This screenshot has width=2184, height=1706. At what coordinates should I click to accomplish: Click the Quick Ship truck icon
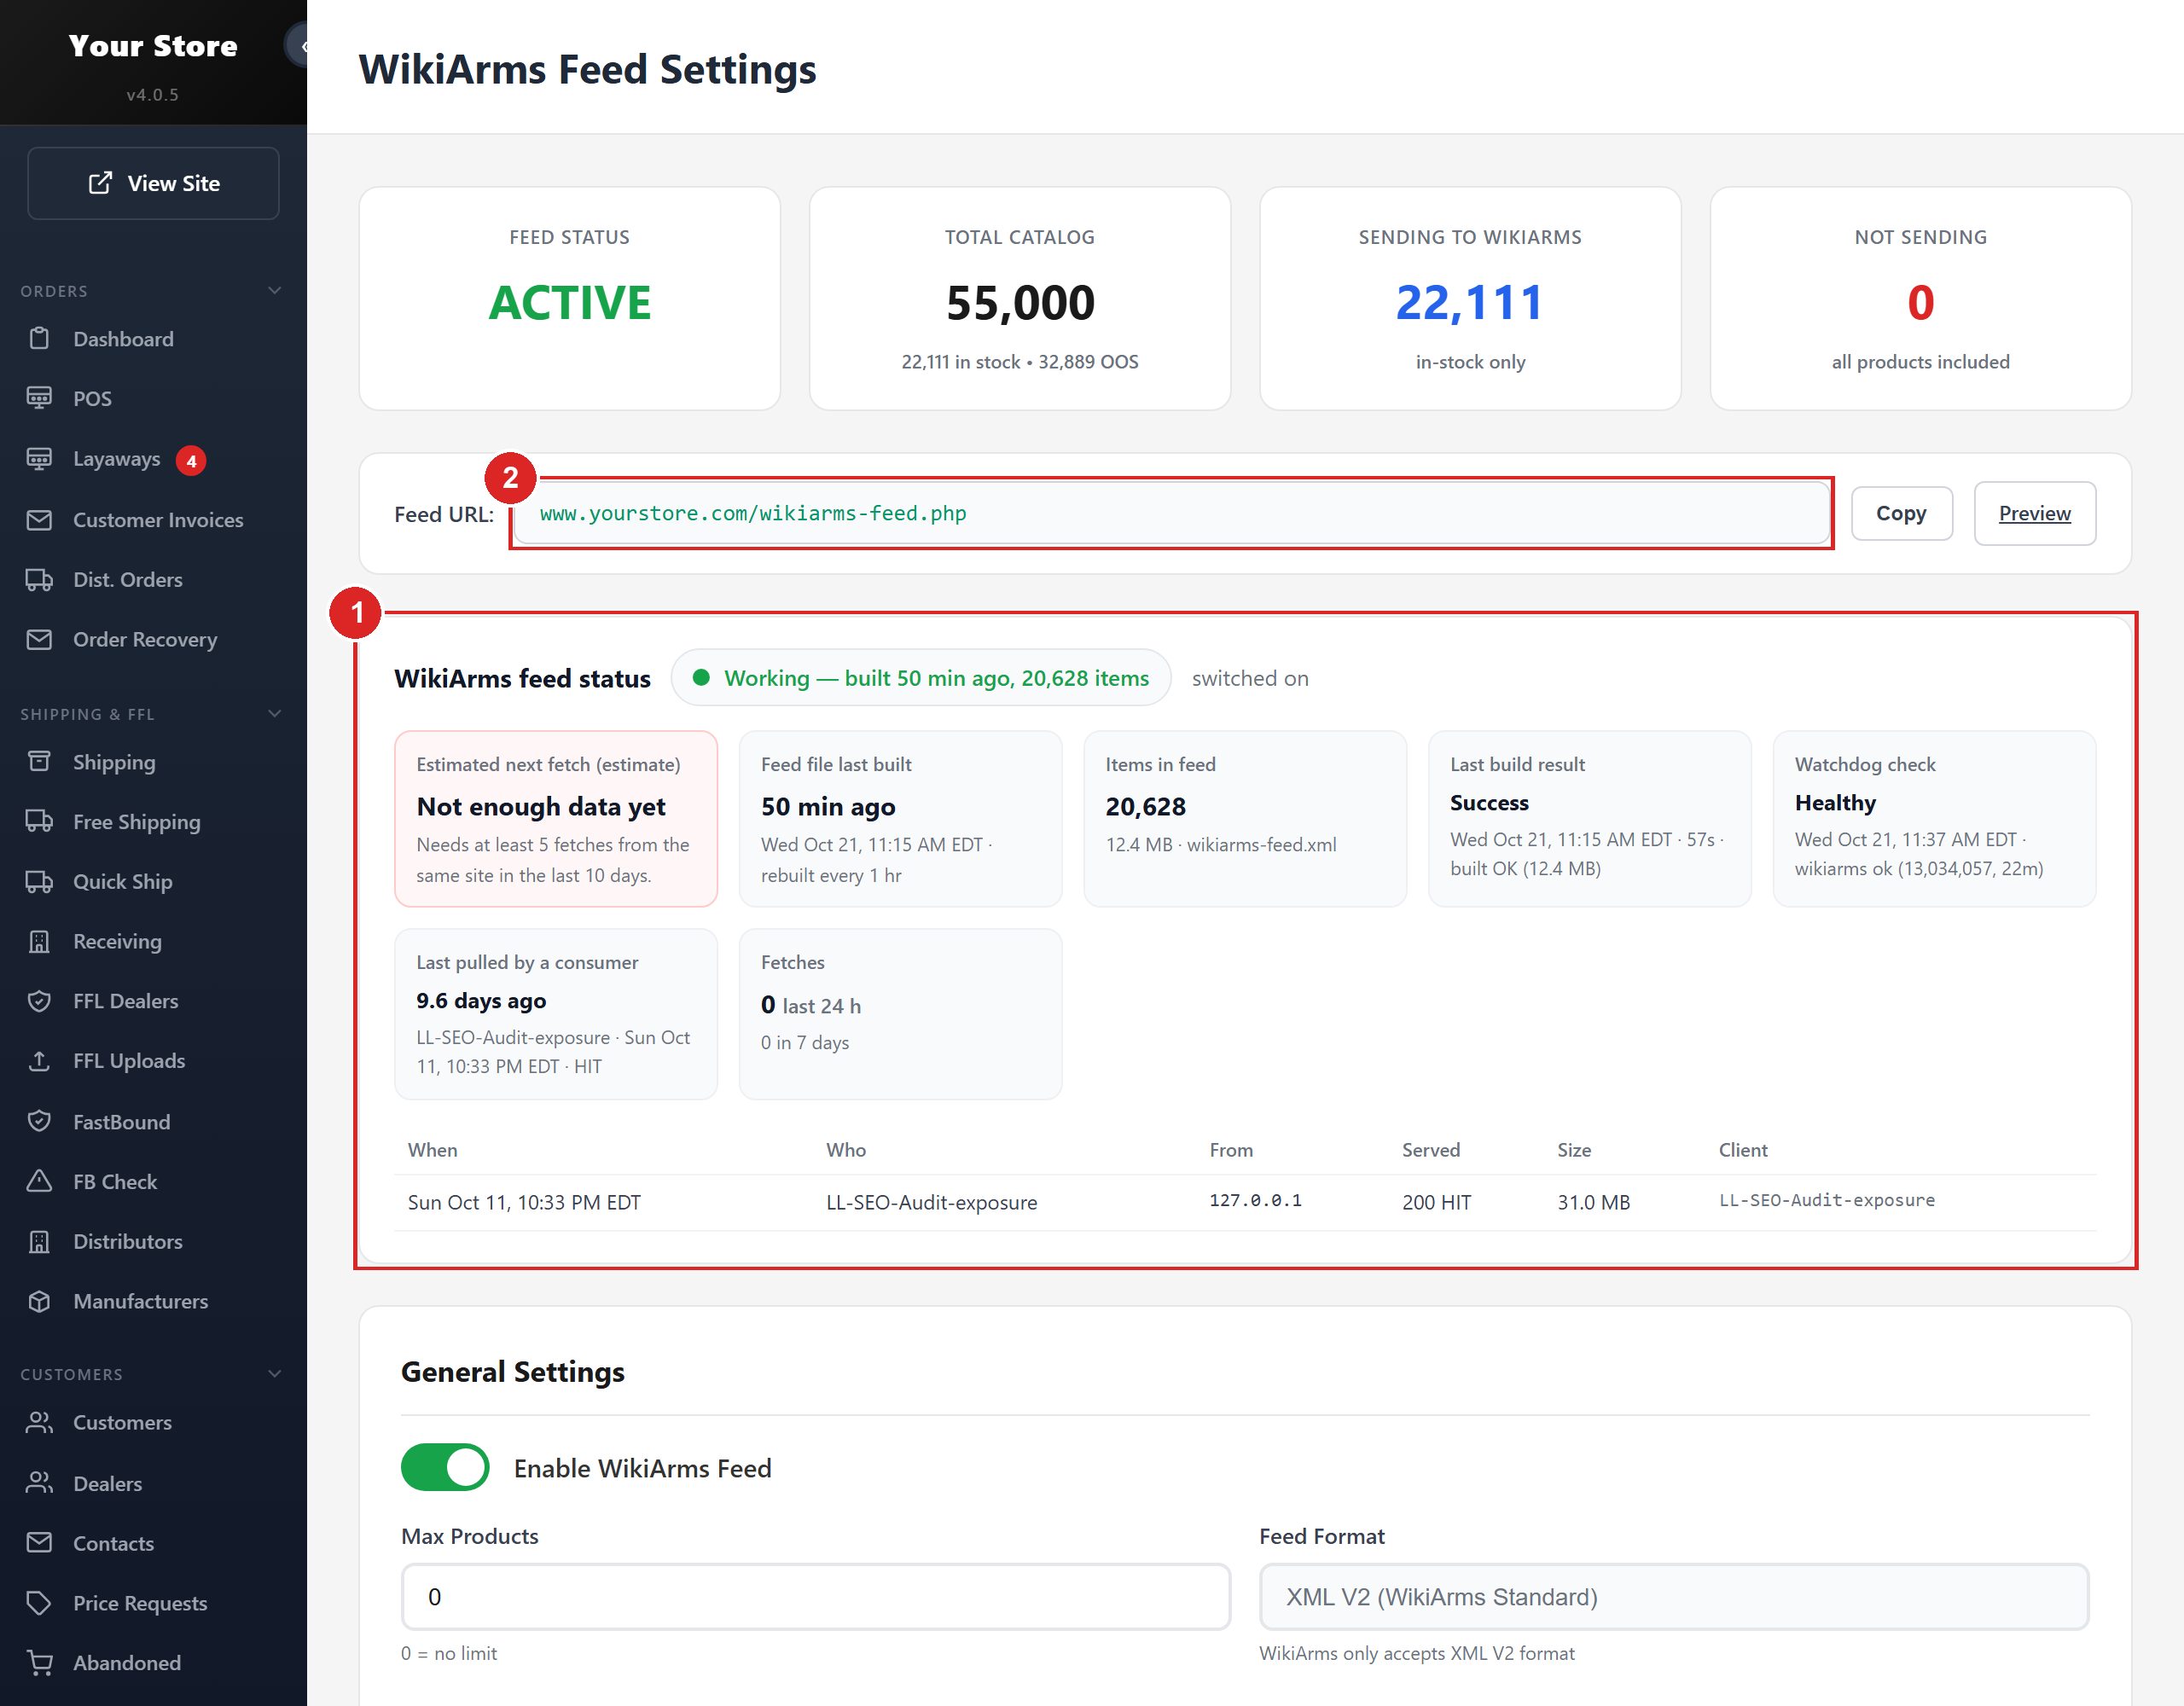(x=39, y=882)
